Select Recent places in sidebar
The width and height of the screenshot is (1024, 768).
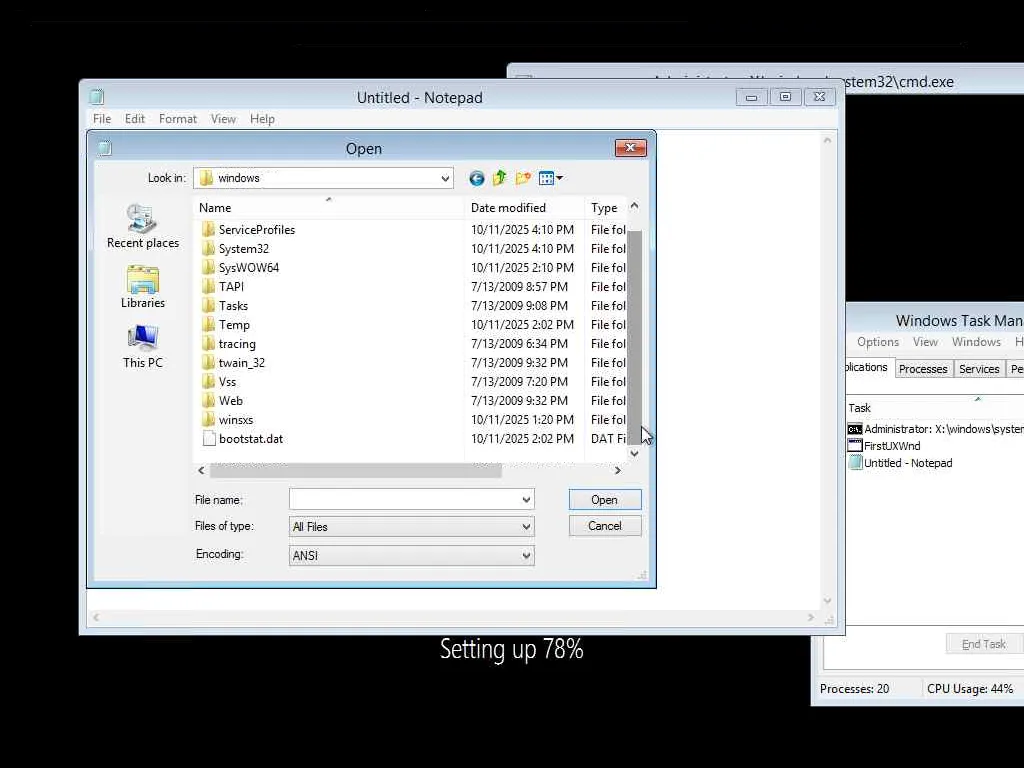coord(143,226)
